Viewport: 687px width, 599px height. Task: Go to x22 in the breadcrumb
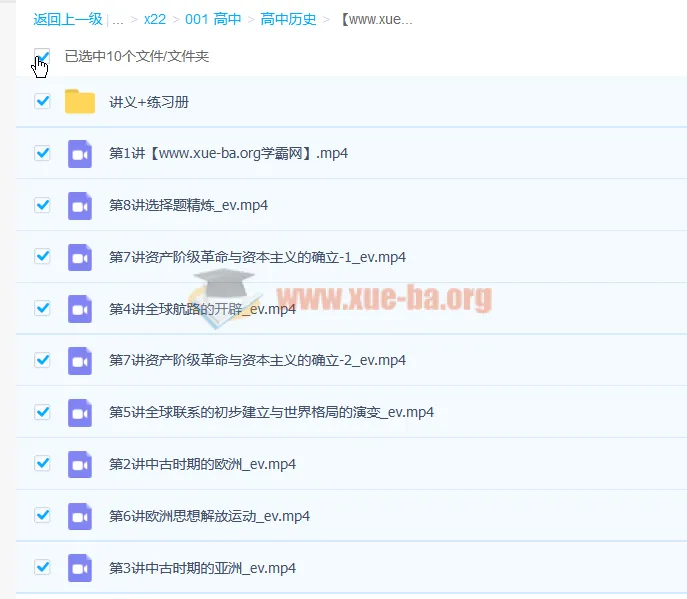154,19
